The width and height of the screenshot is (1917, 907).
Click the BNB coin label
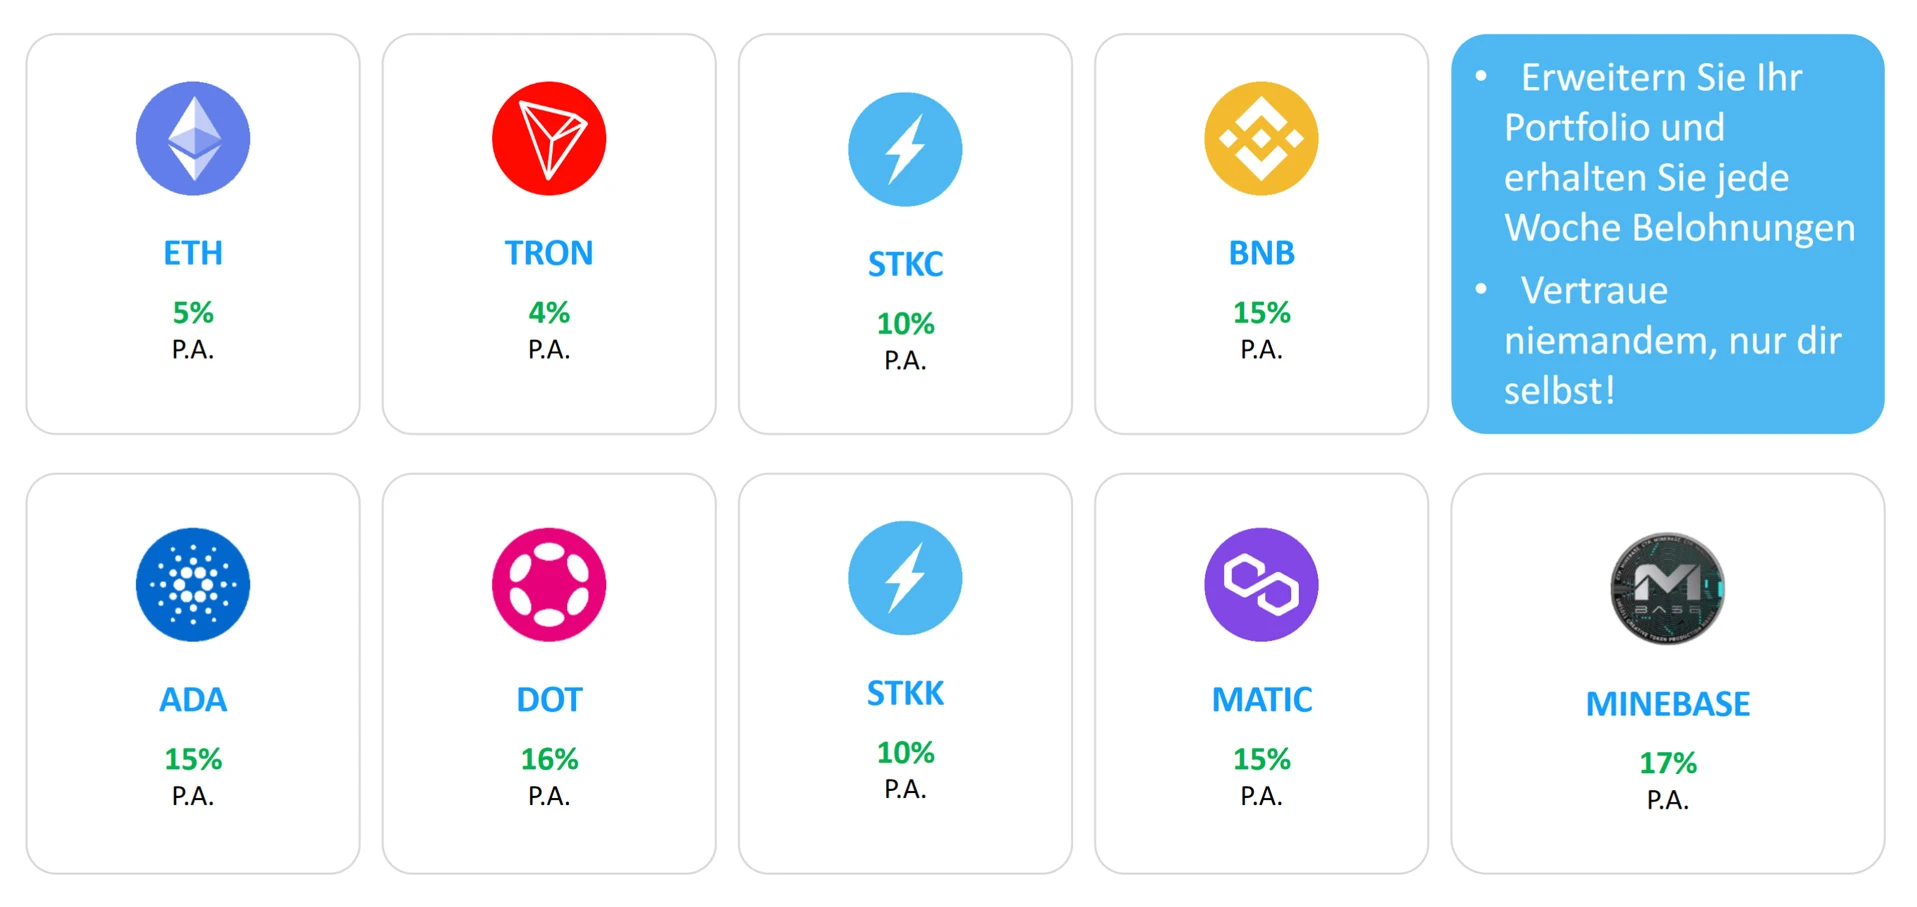[x=1261, y=253]
